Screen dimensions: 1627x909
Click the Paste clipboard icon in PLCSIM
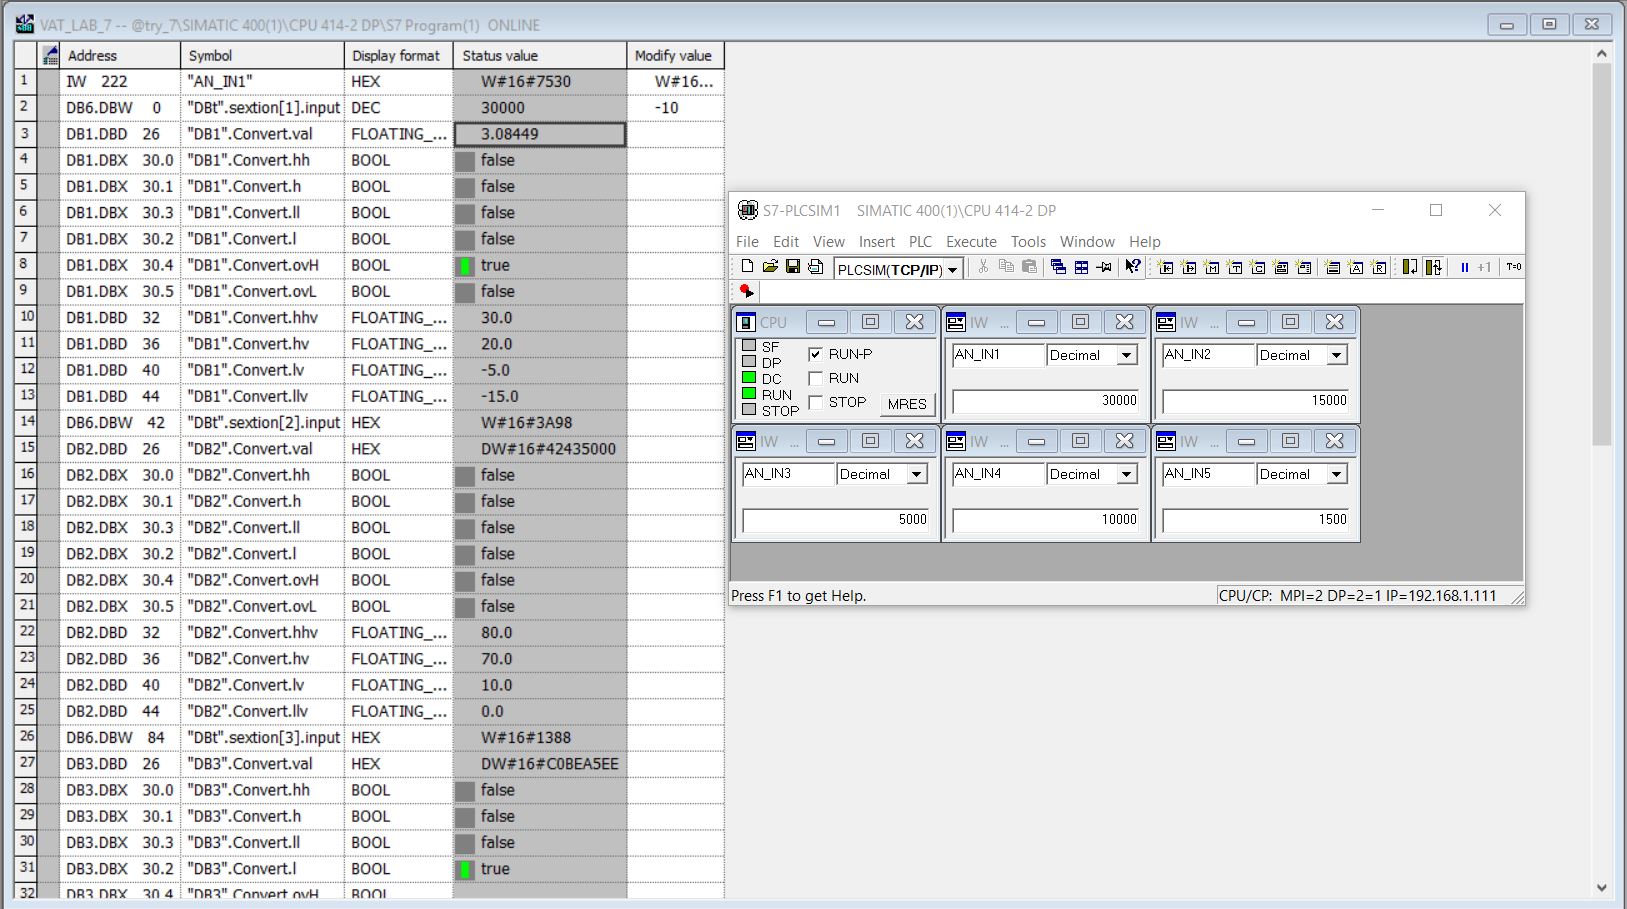(x=1029, y=267)
